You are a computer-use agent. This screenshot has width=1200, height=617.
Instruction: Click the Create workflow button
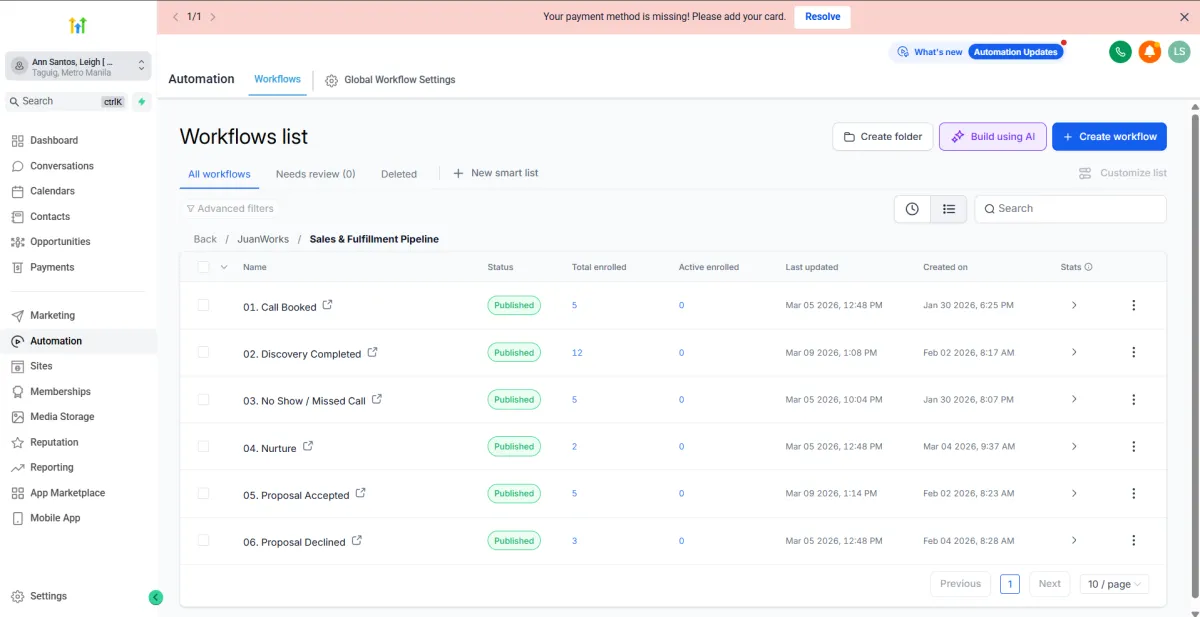click(x=1109, y=137)
